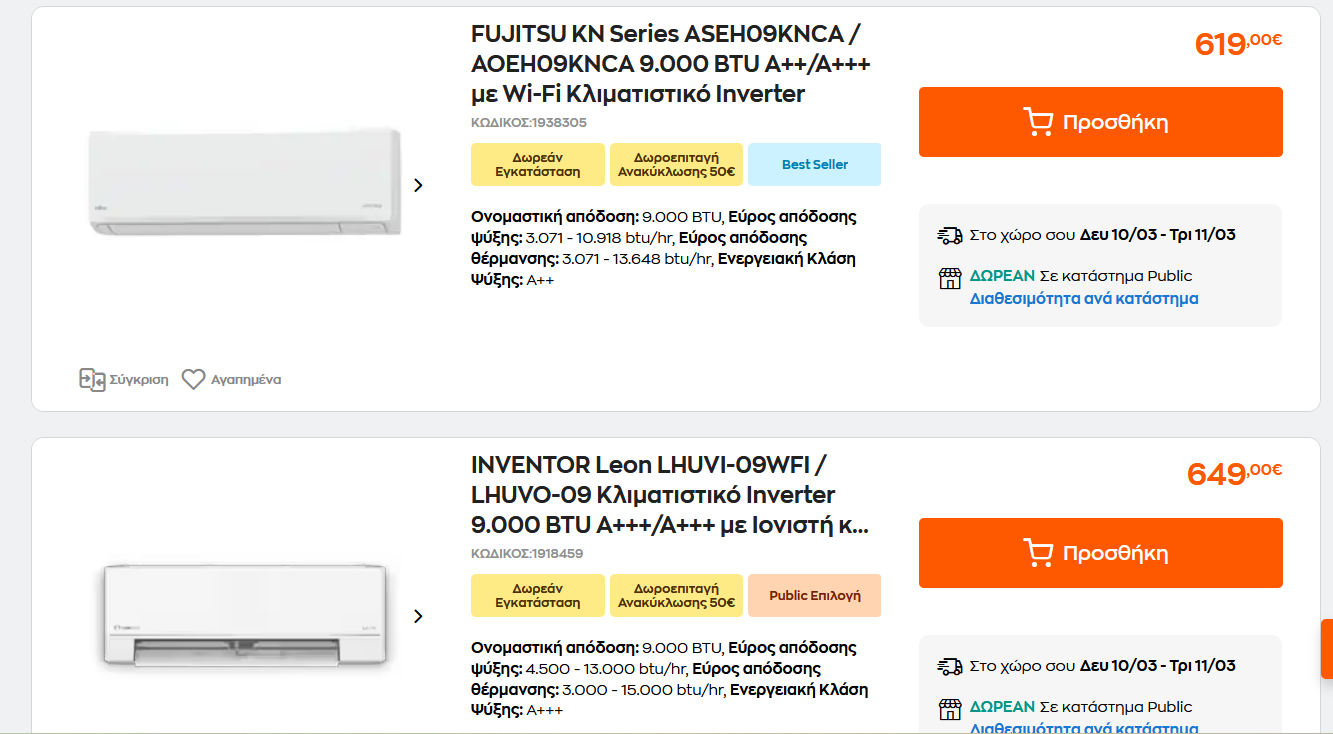Click the Best Seller badge on the Fujitsu product
1333x734 pixels.
(x=814, y=165)
